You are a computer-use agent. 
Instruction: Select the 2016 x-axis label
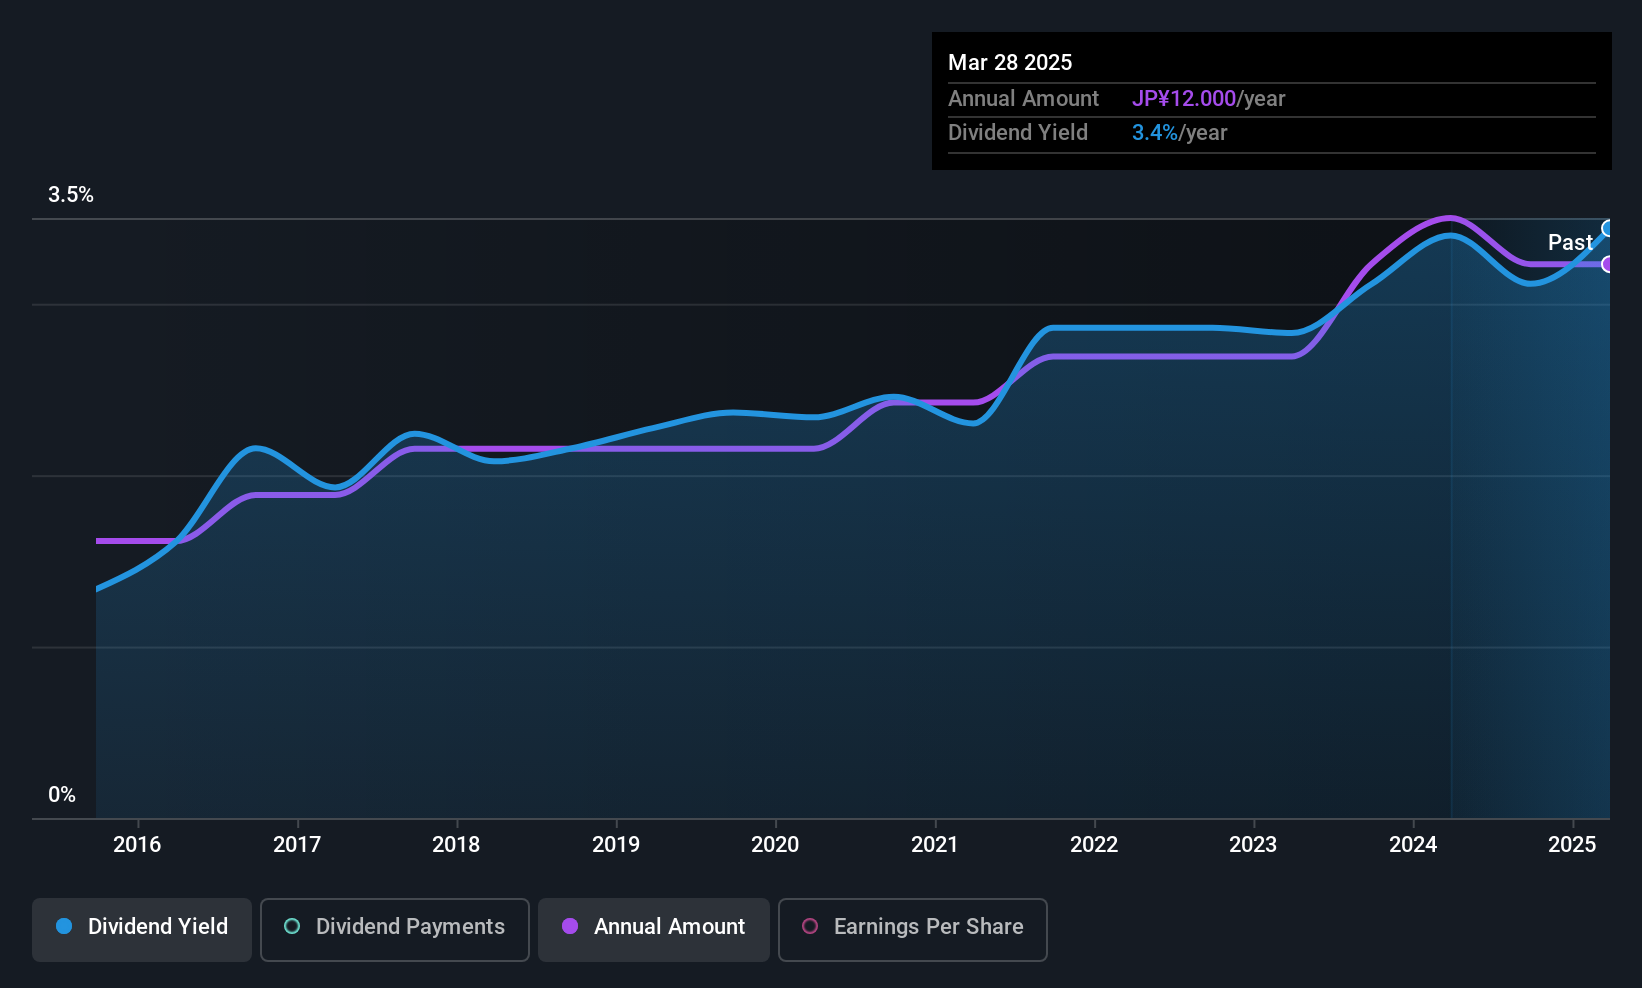click(137, 844)
